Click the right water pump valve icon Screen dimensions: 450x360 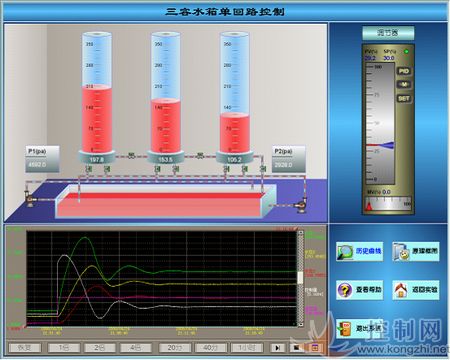[x=302, y=205]
